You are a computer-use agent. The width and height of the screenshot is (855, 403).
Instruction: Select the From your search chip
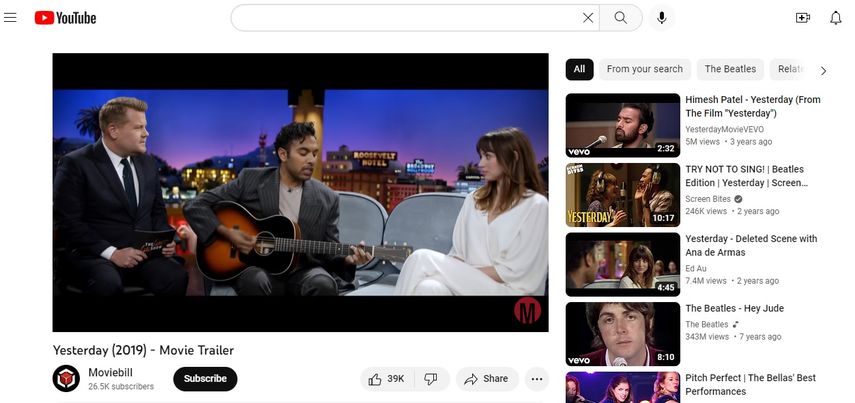click(645, 69)
